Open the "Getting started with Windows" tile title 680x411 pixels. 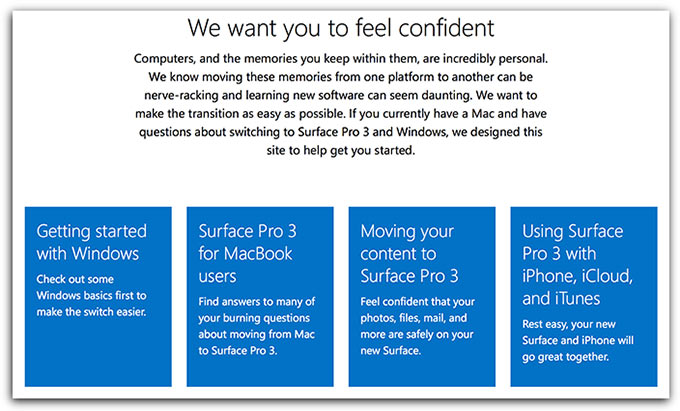point(92,242)
